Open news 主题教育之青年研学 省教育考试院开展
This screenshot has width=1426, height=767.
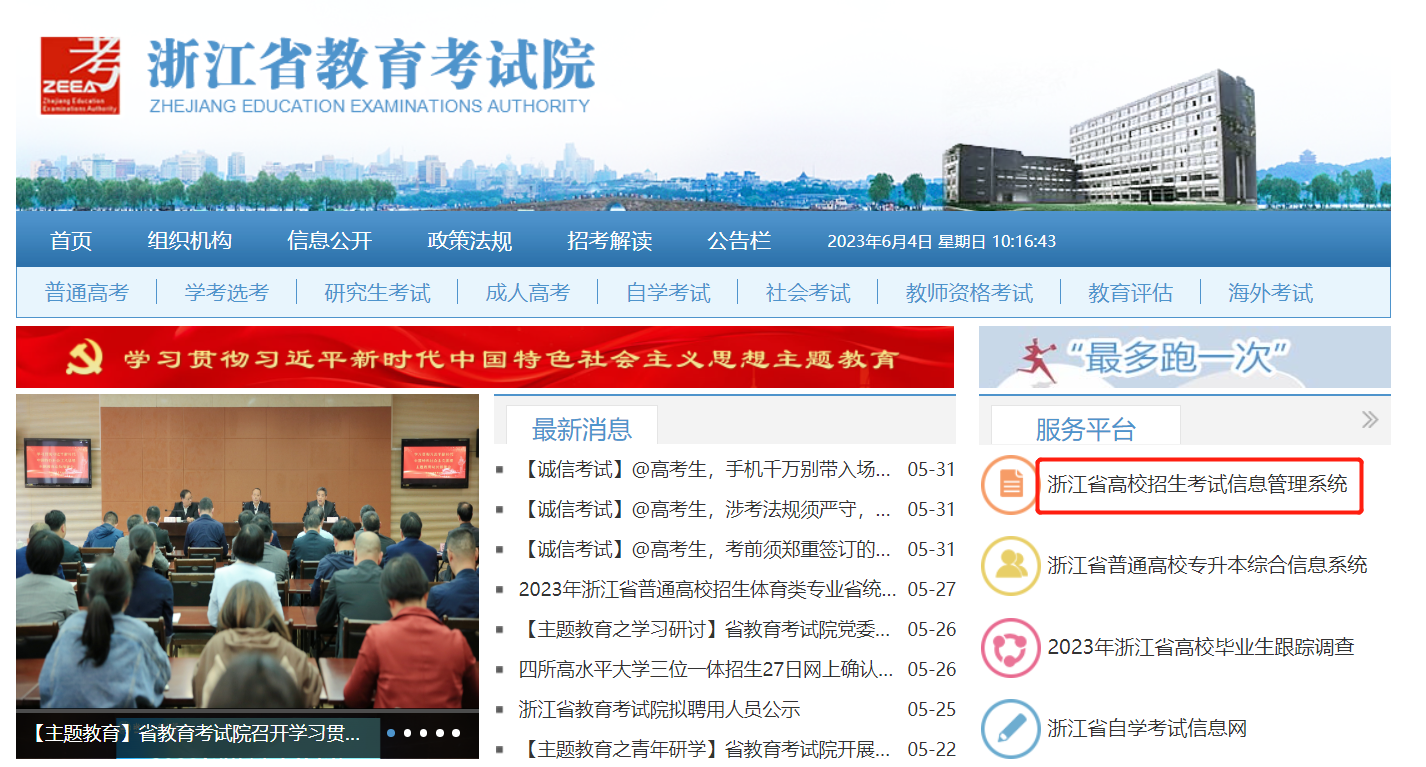coord(705,749)
